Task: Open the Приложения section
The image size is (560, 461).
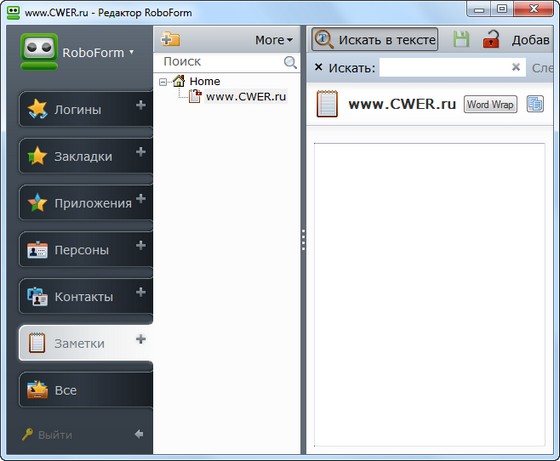Action: pos(86,203)
